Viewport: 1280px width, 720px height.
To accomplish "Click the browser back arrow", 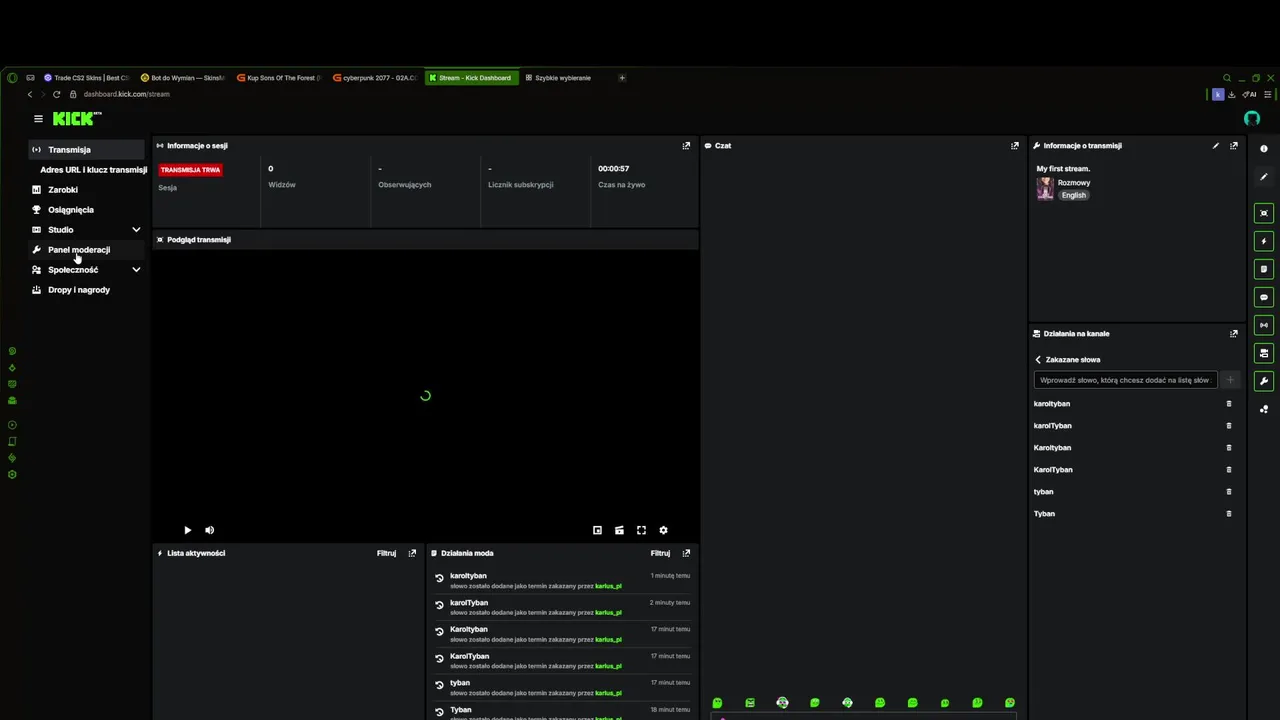I will pyautogui.click(x=29, y=94).
